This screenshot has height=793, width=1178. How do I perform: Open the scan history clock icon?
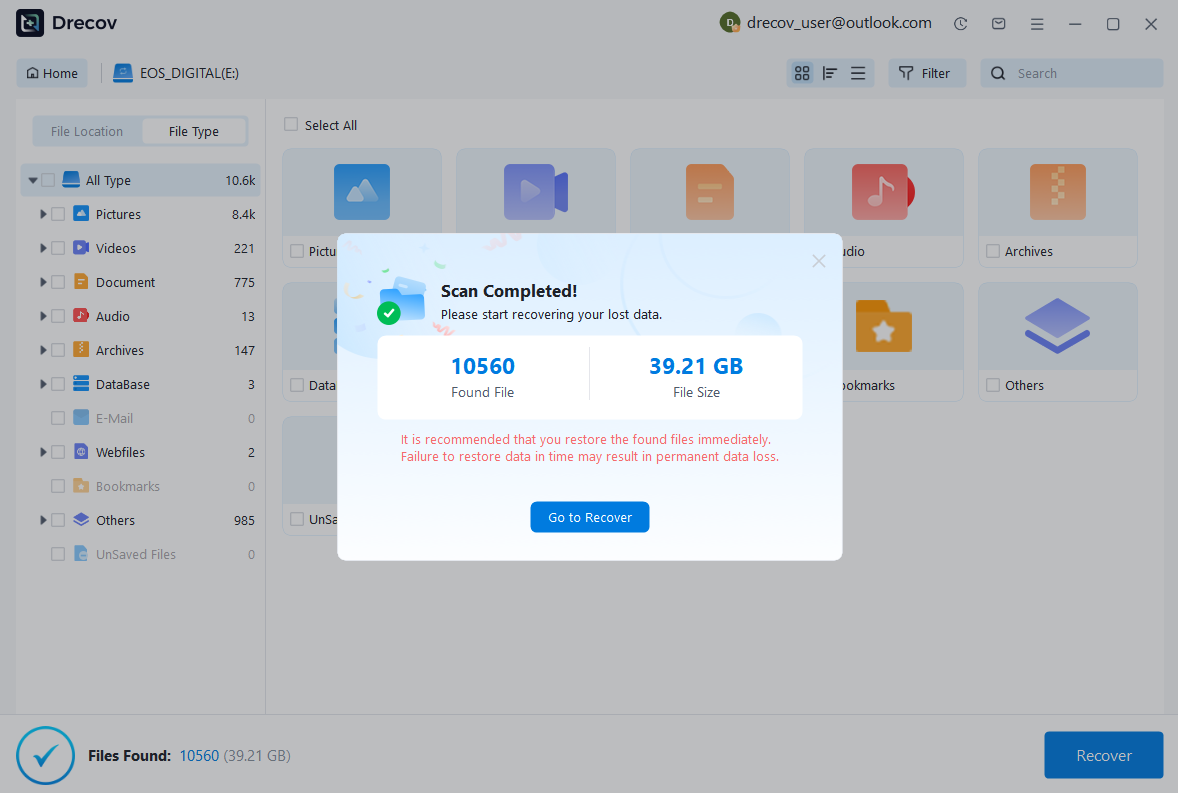960,24
